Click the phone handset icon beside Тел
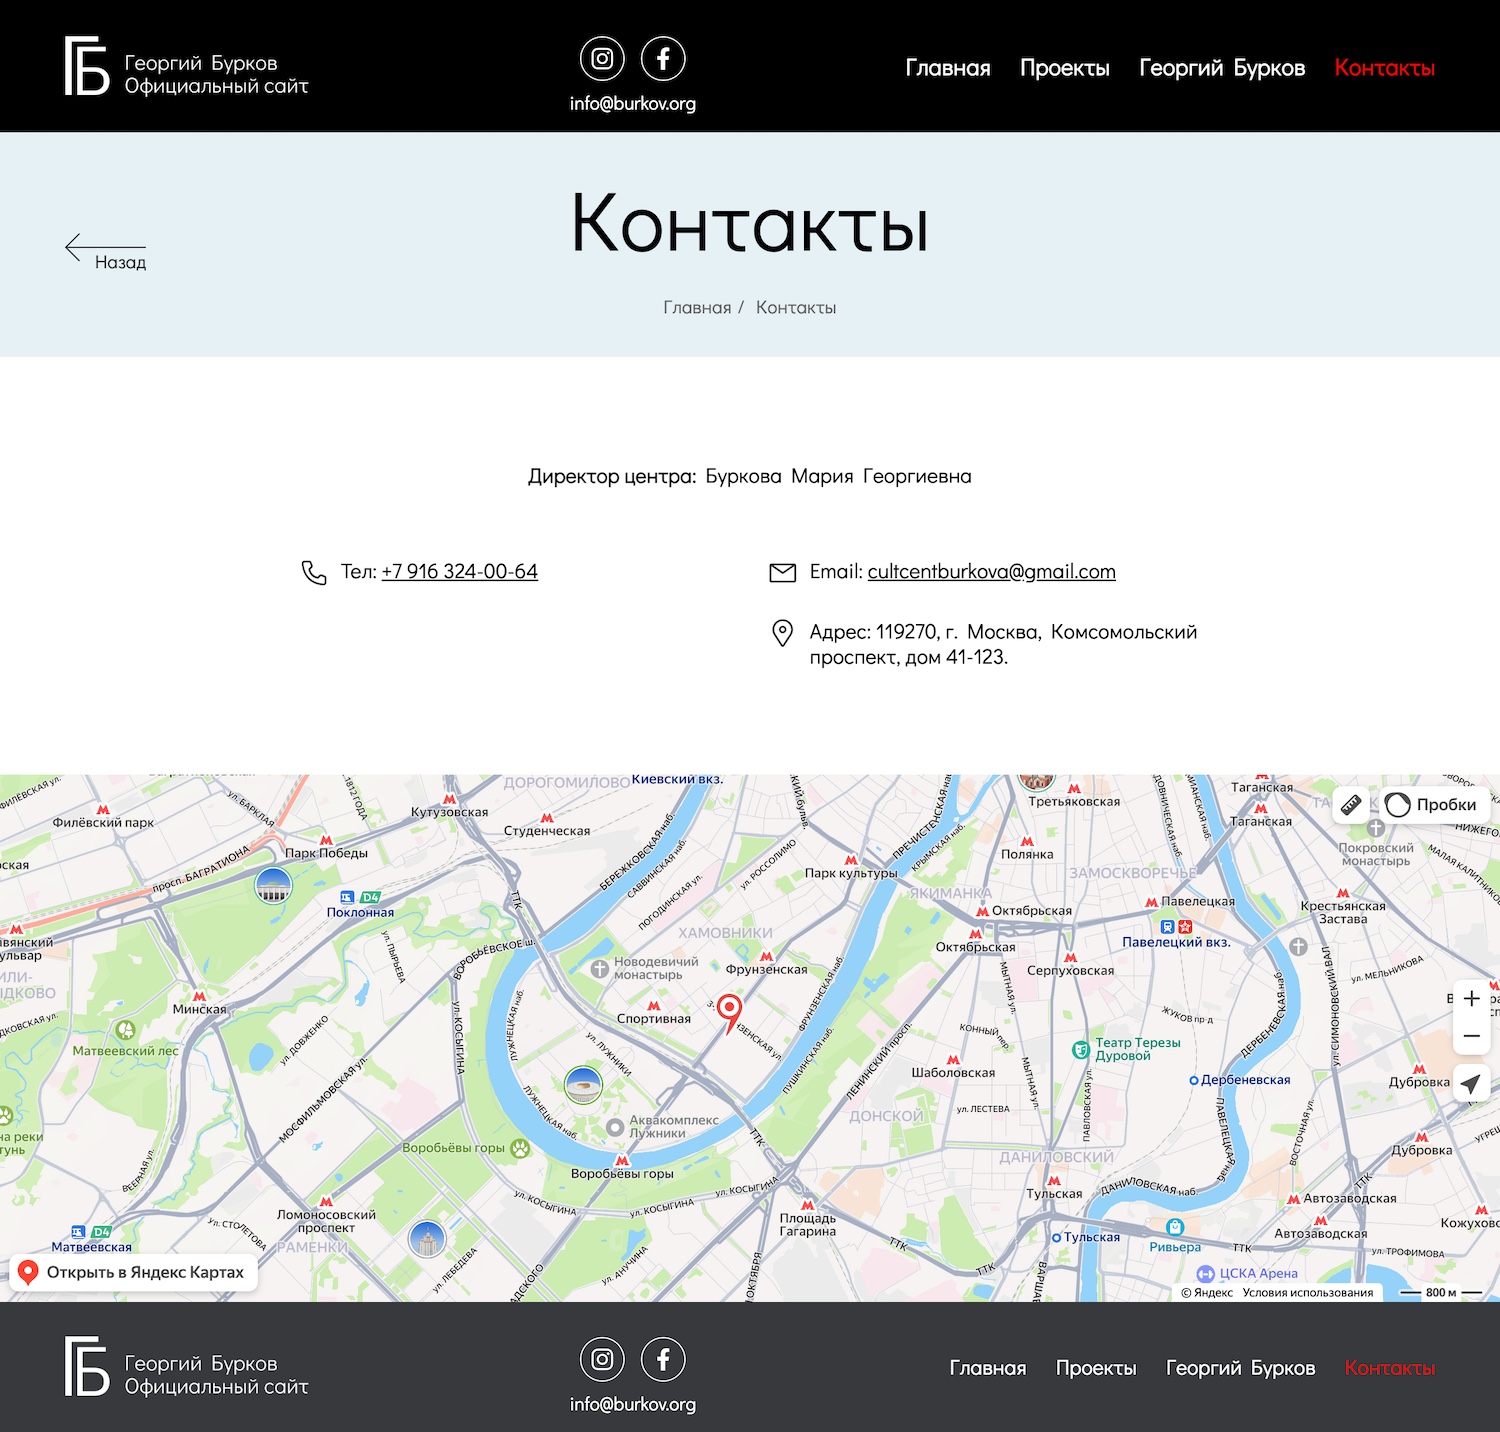The image size is (1500, 1432). tap(314, 572)
